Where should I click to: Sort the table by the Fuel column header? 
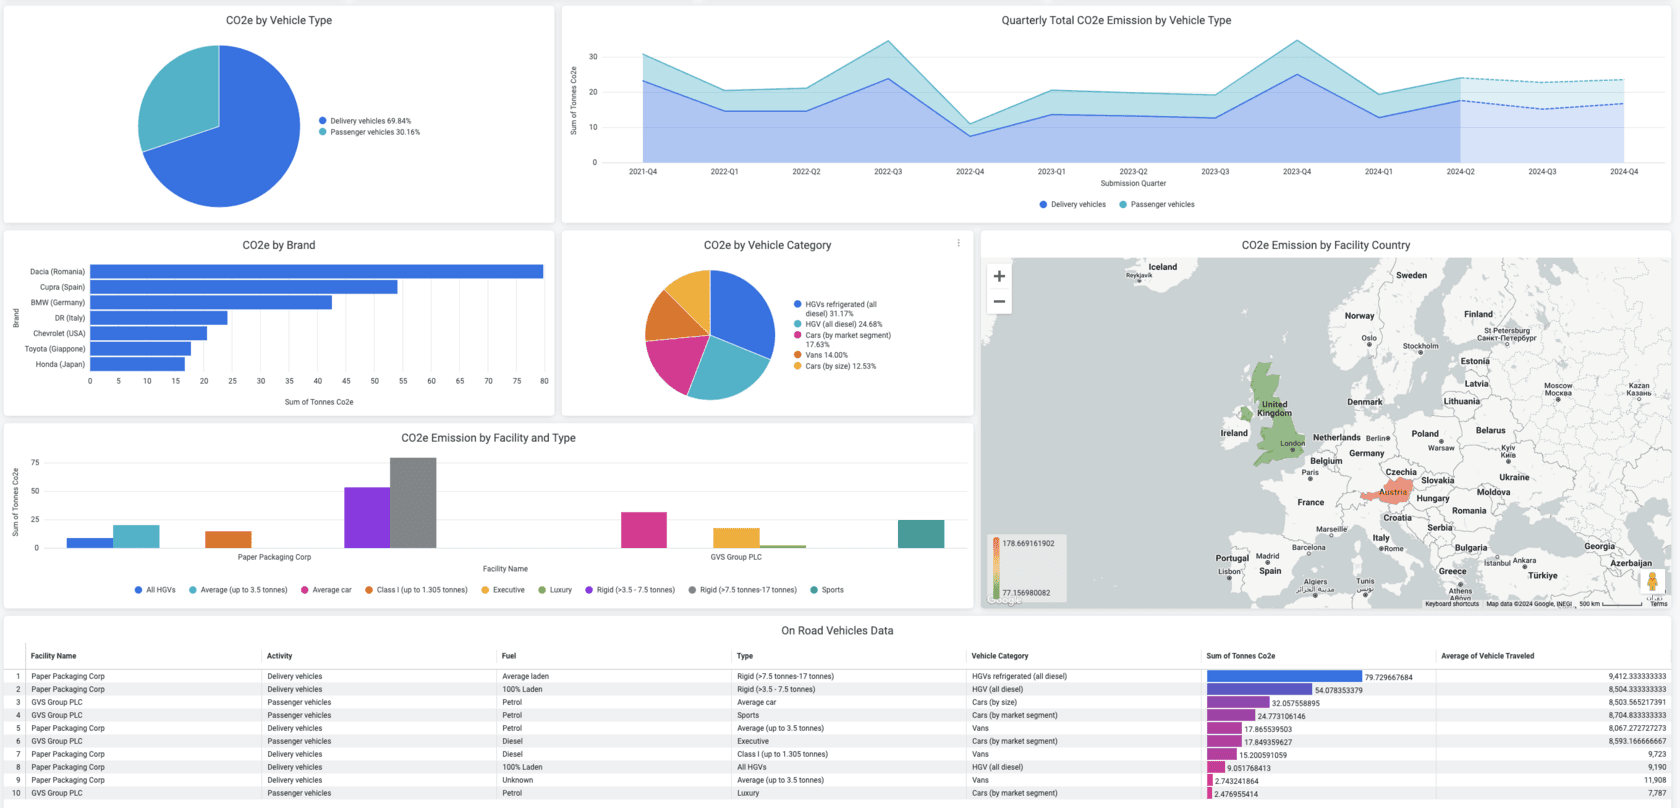tap(509, 656)
